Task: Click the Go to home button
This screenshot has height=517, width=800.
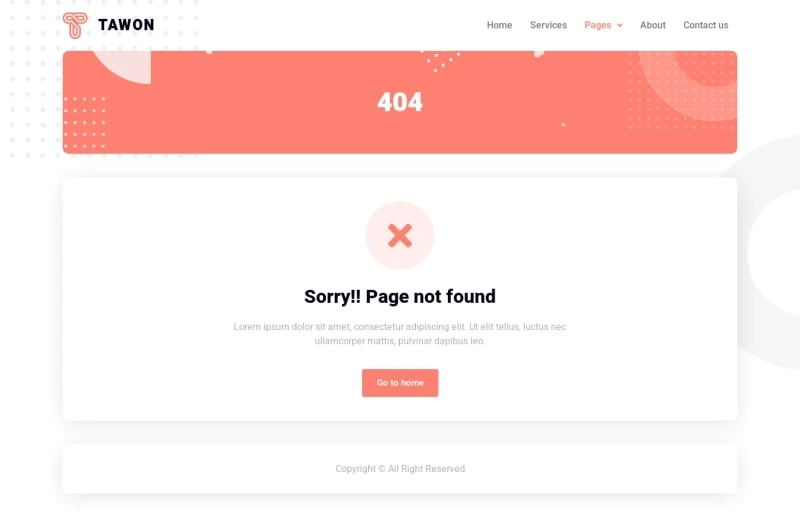Action: tap(400, 383)
